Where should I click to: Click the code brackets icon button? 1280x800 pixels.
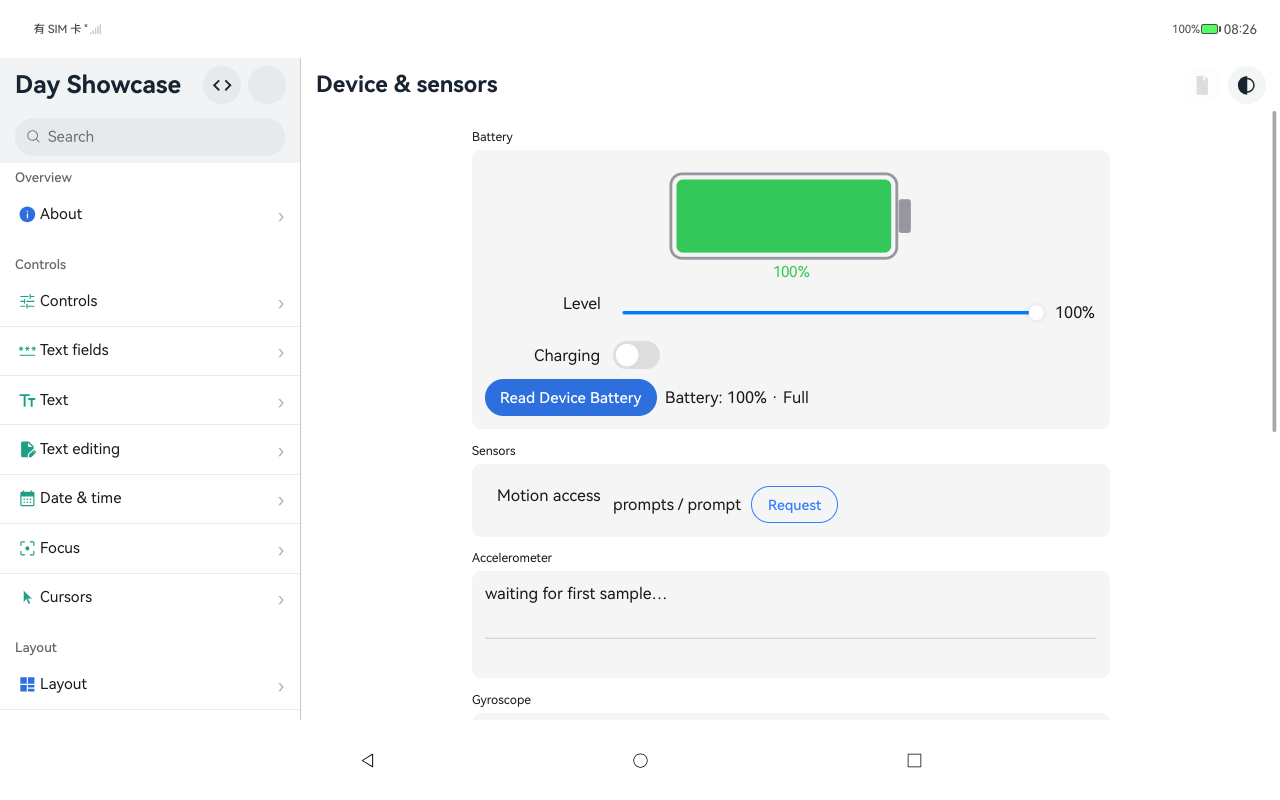222,85
